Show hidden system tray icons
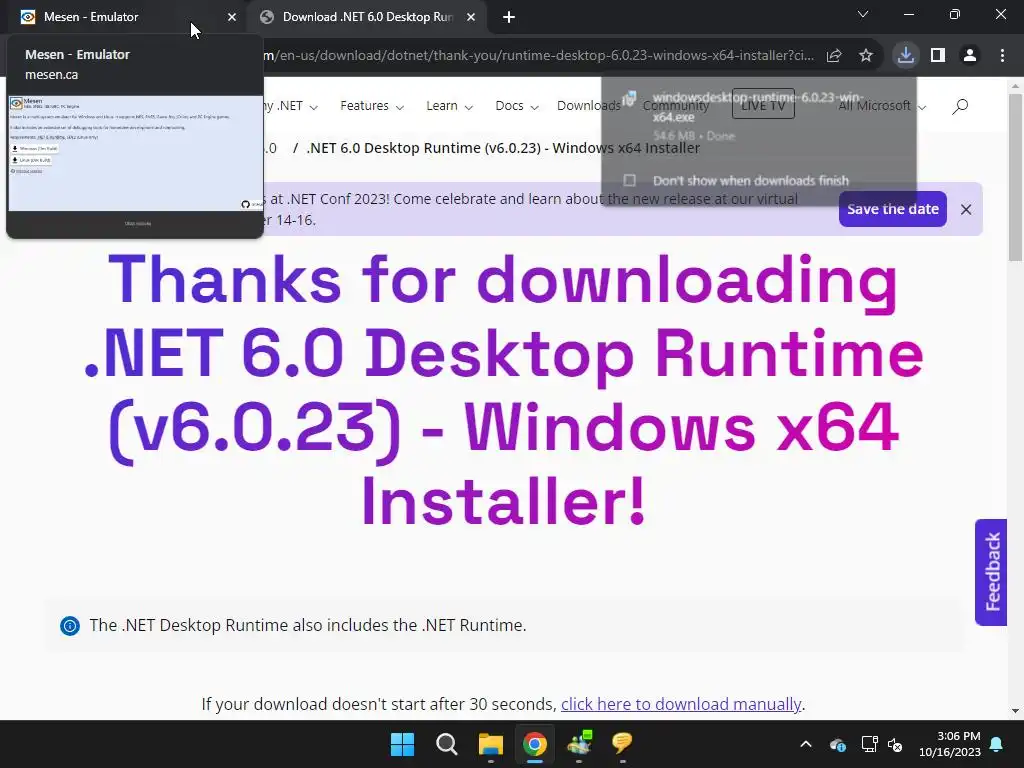The width and height of the screenshot is (1024, 768). (806, 744)
